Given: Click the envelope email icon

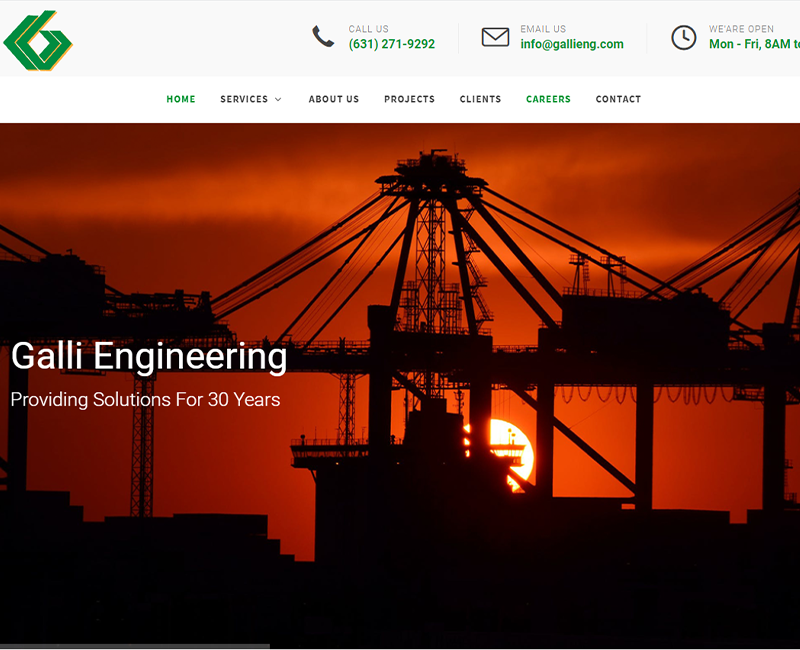Looking at the screenshot, I should coord(495,37).
